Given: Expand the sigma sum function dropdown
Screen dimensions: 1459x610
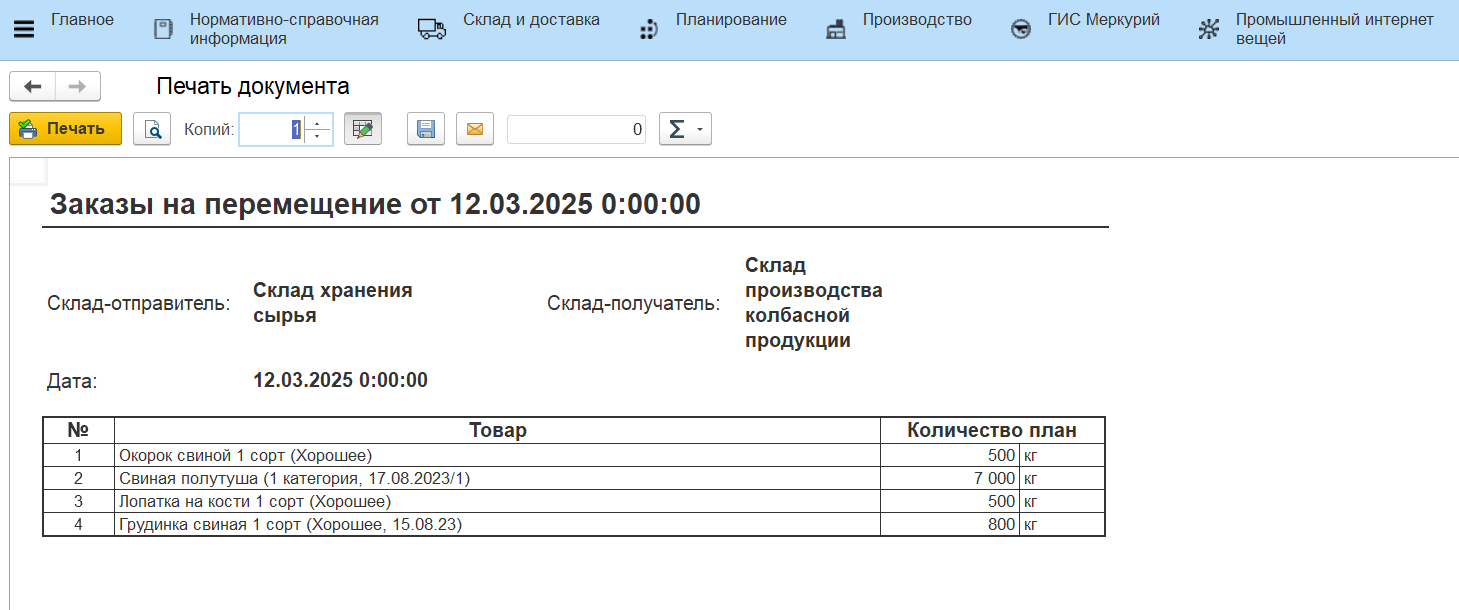Looking at the screenshot, I should [x=685, y=129].
